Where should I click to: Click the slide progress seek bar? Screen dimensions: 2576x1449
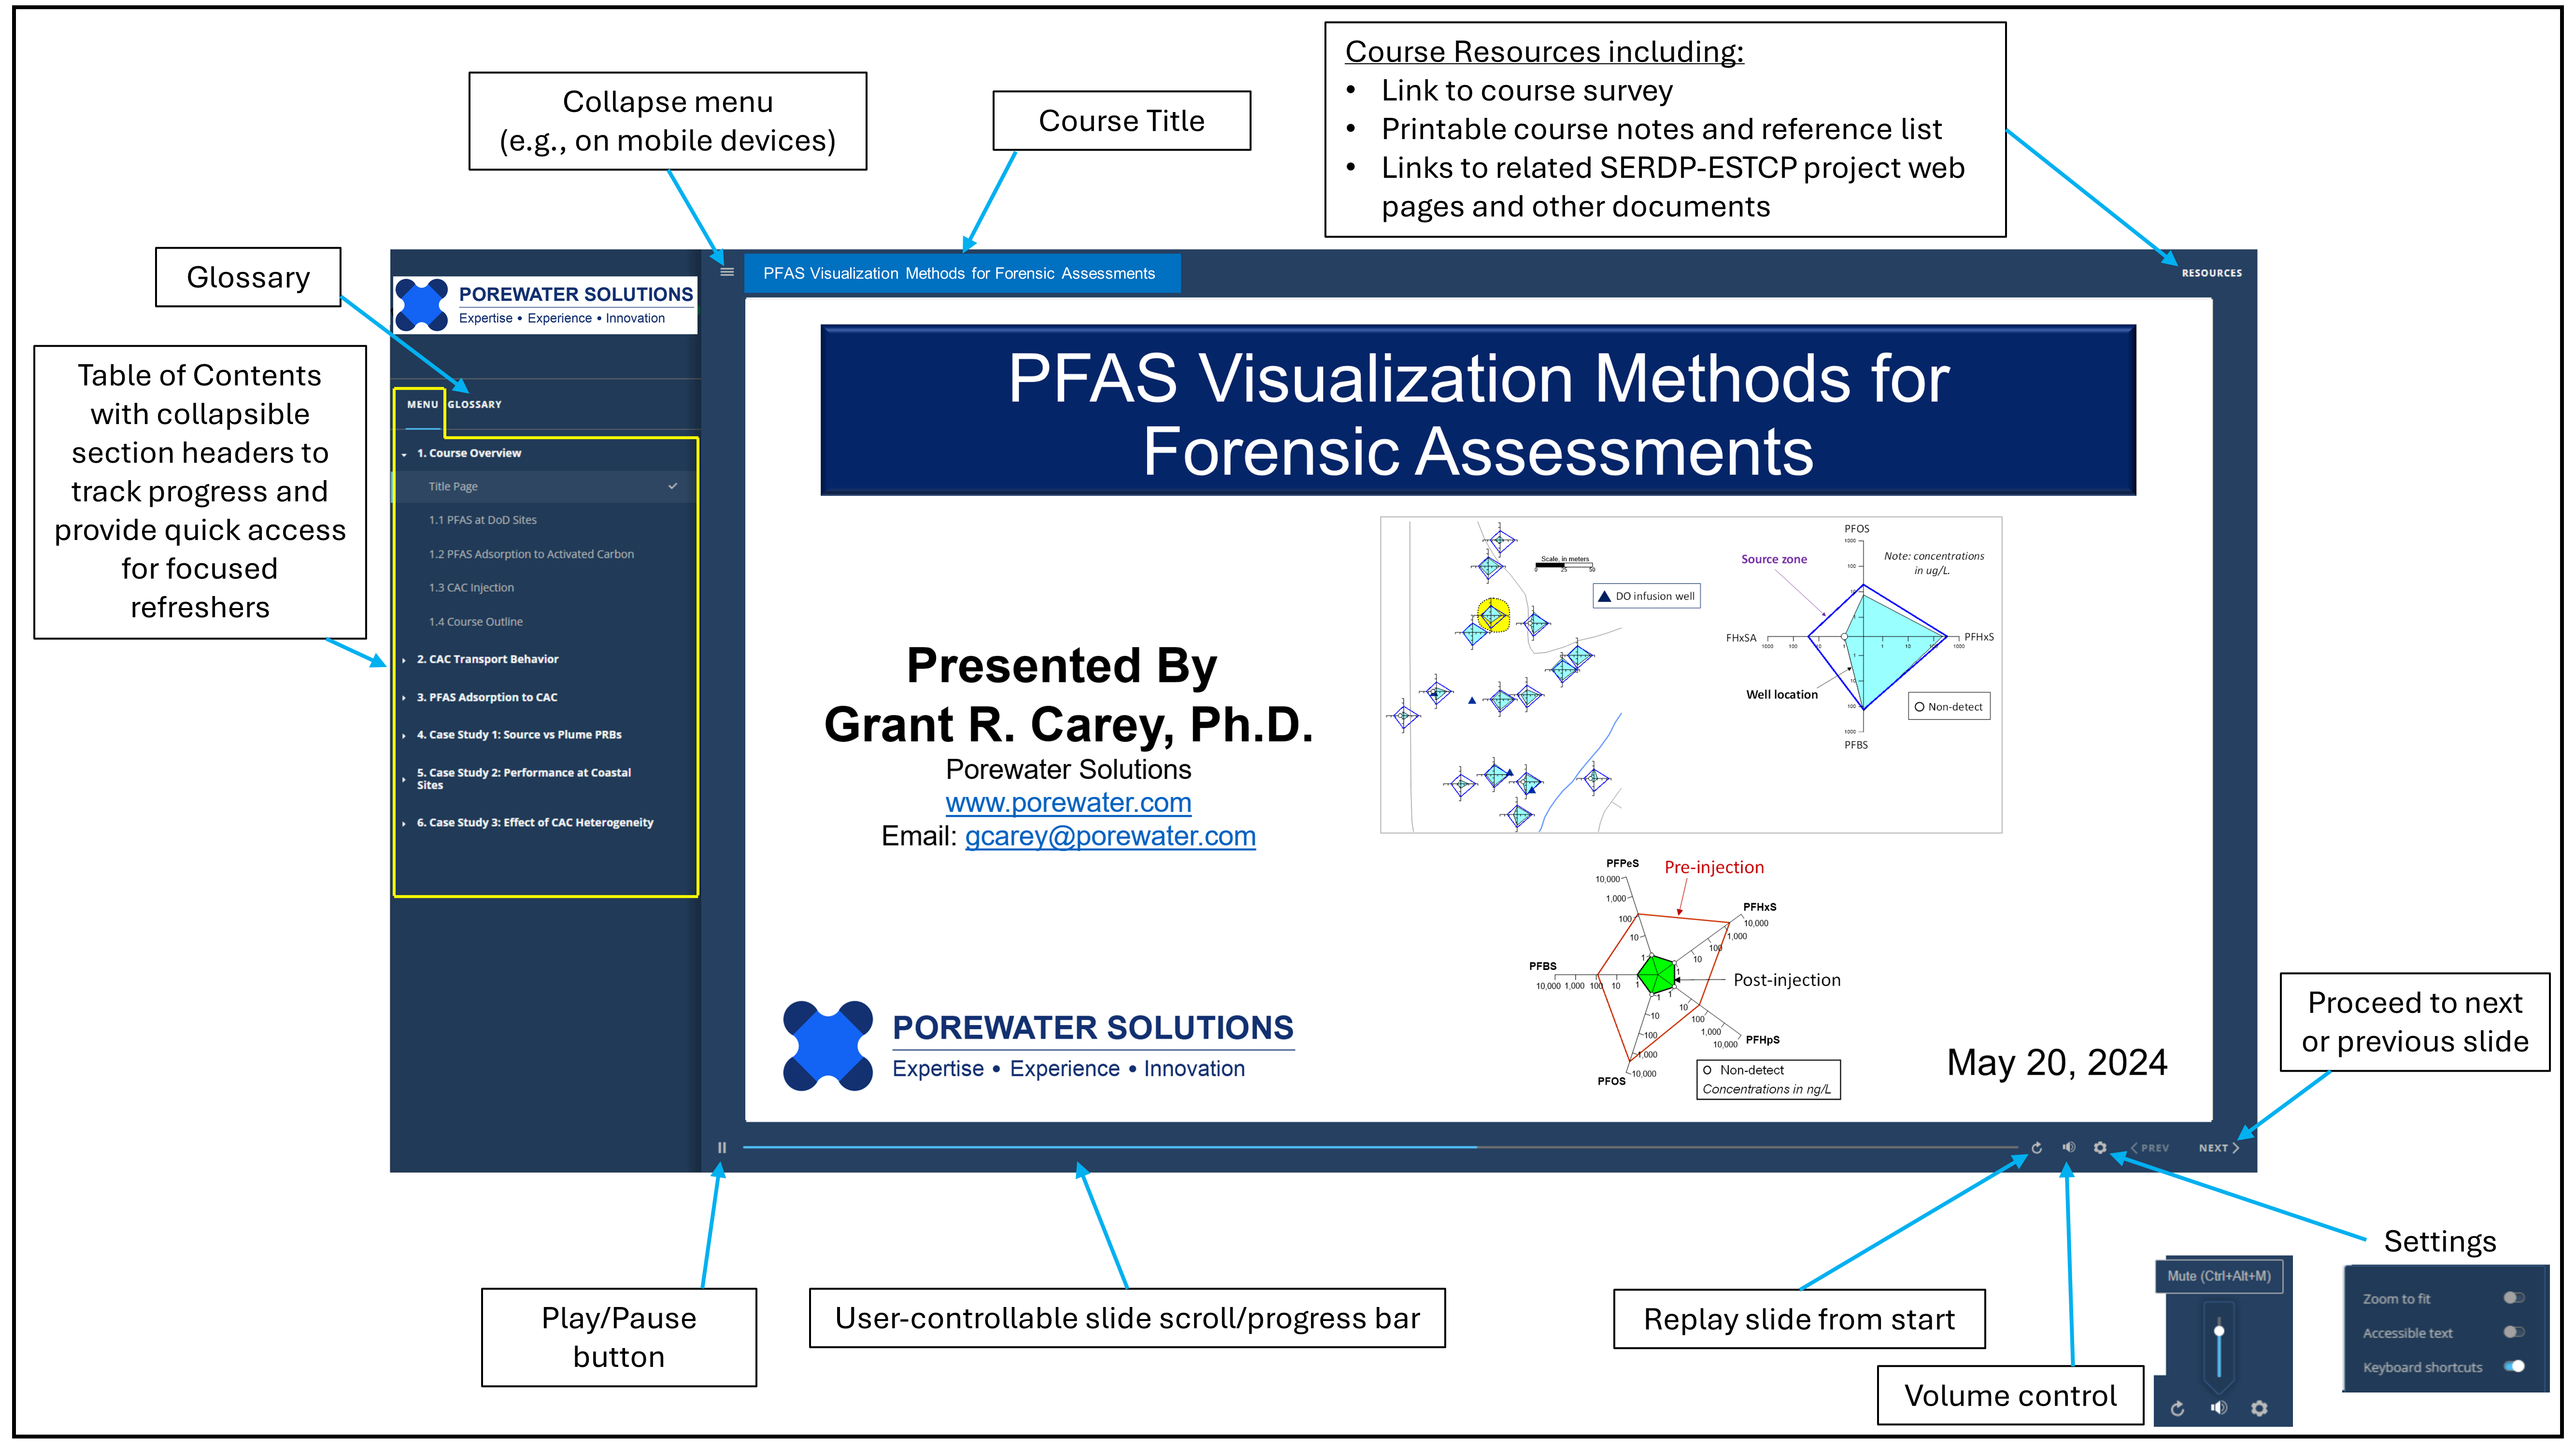(1380, 1147)
